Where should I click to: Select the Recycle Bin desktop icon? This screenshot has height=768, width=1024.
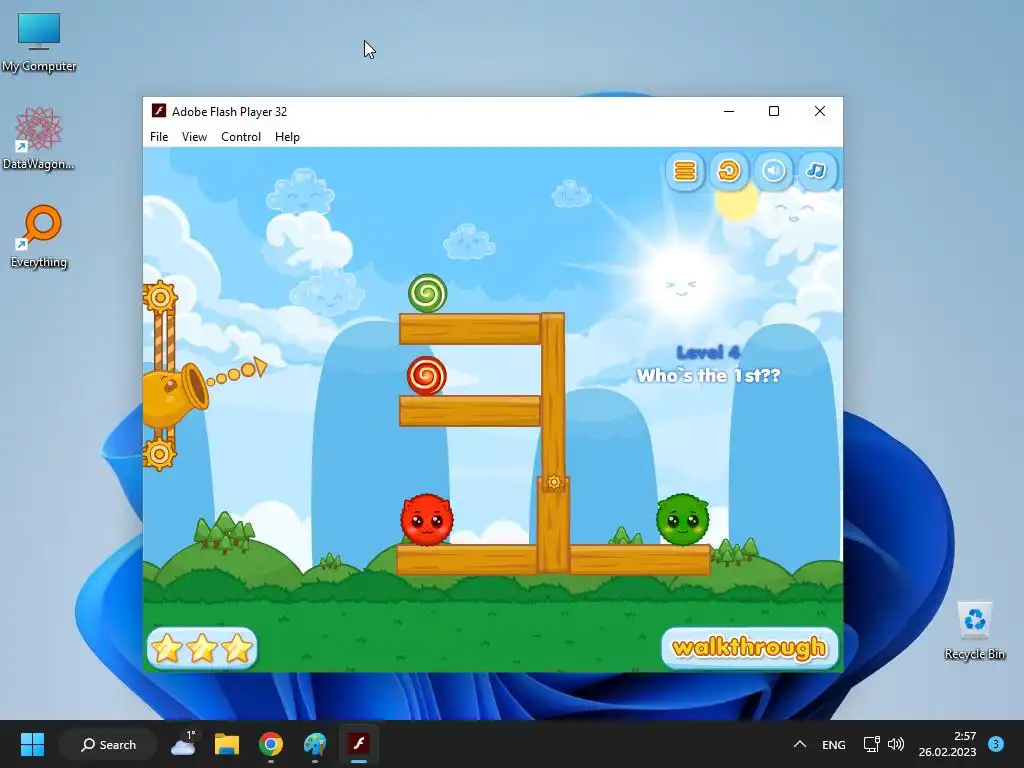974,631
